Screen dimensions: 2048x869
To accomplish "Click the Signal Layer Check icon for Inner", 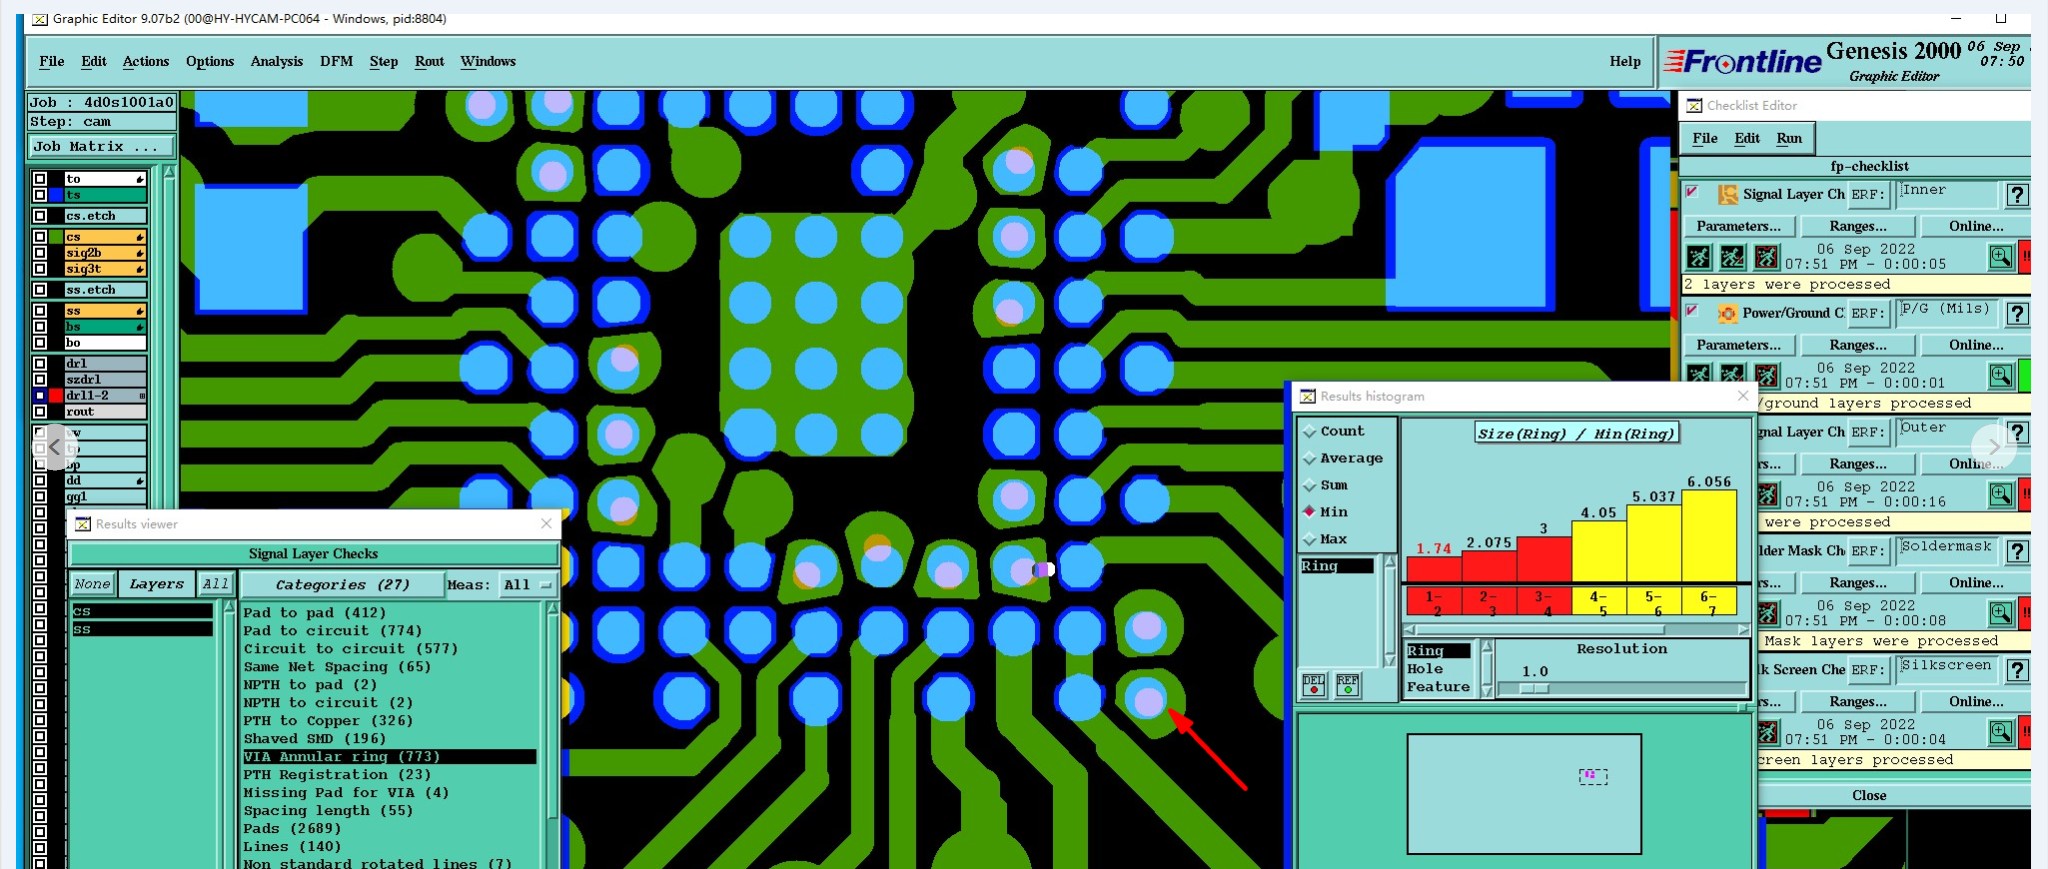I will coord(1727,195).
